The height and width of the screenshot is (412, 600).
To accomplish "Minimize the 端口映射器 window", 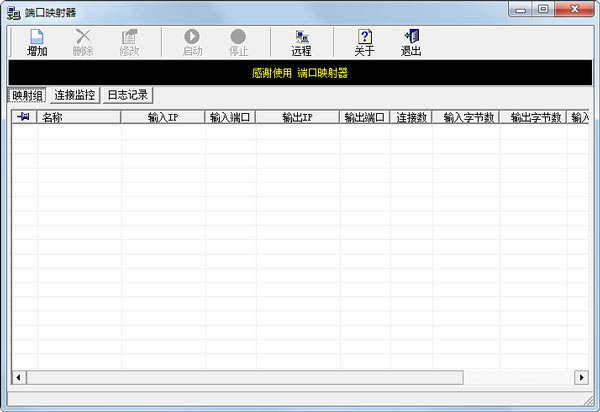I will tap(520, 10).
